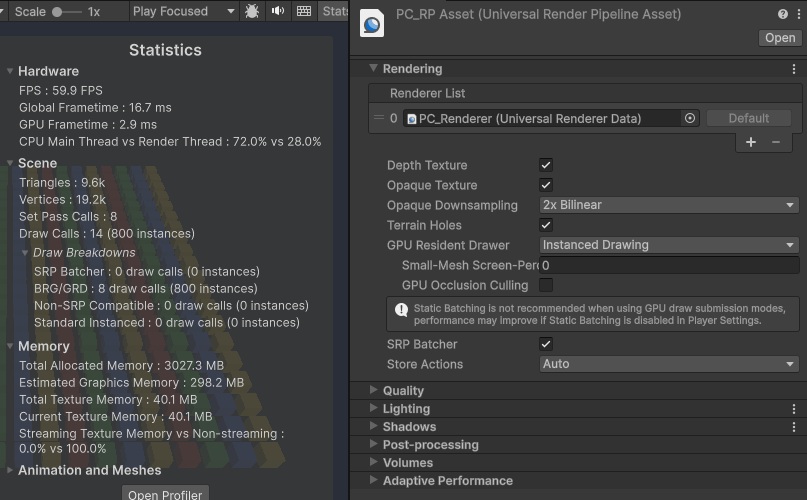Grab the renderer list row handle
This screenshot has height=500, width=807.
coord(379,118)
